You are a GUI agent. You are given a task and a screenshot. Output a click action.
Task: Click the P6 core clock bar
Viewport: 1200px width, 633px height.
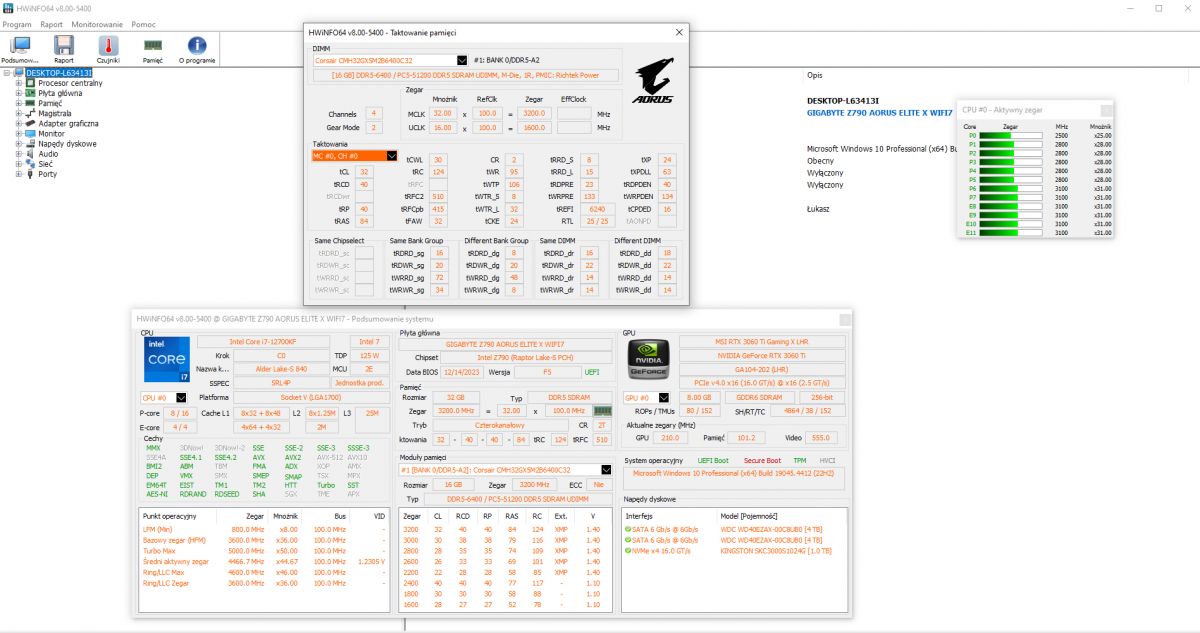(1010, 188)
